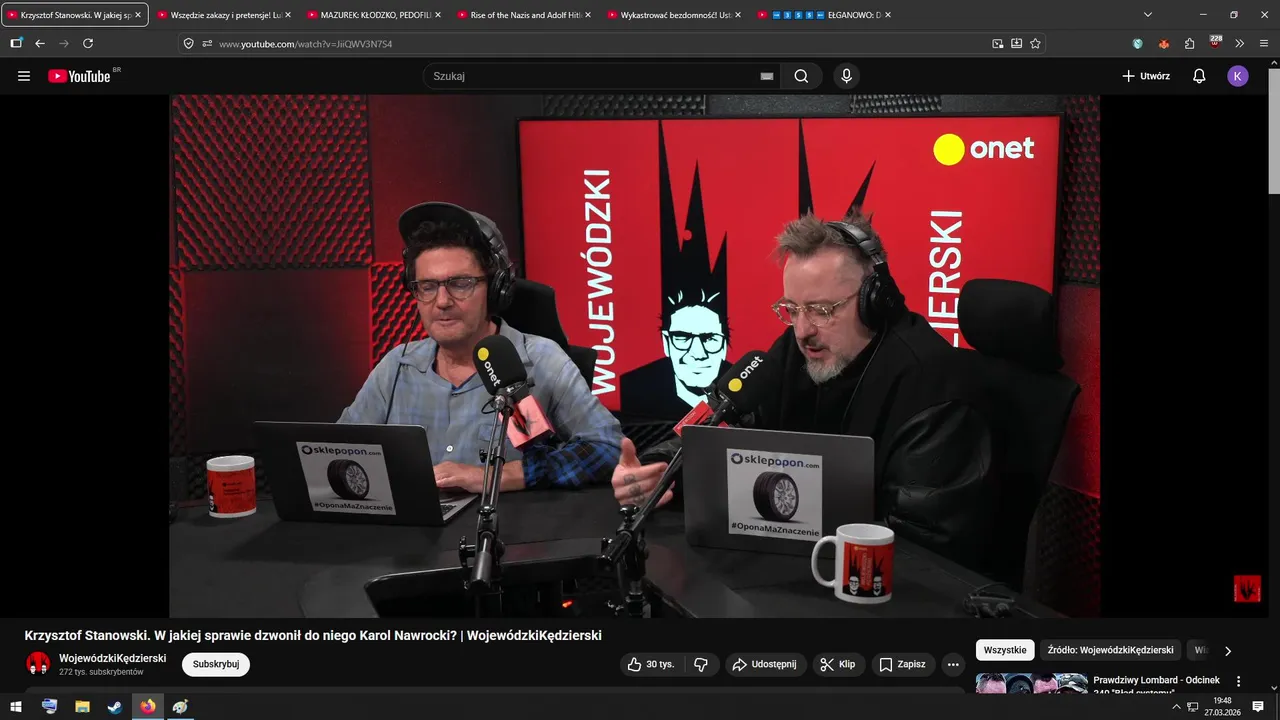
Task: Like the video (30 tys.)
Action: 651,664
